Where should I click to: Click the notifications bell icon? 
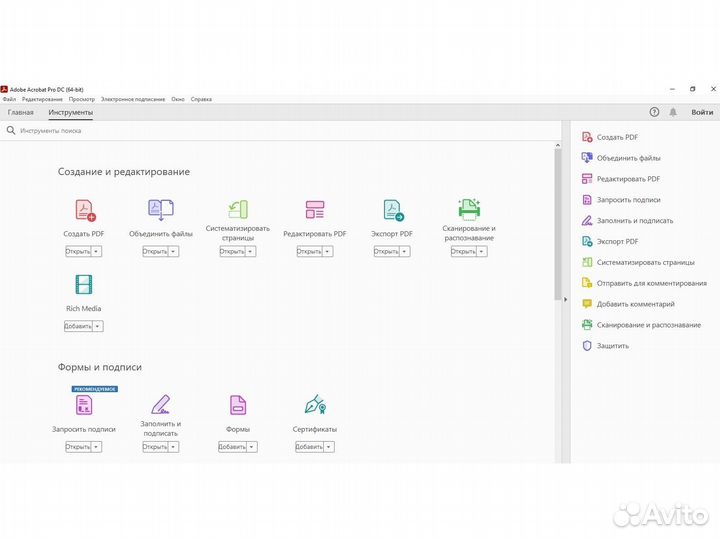tap(673, 112)
